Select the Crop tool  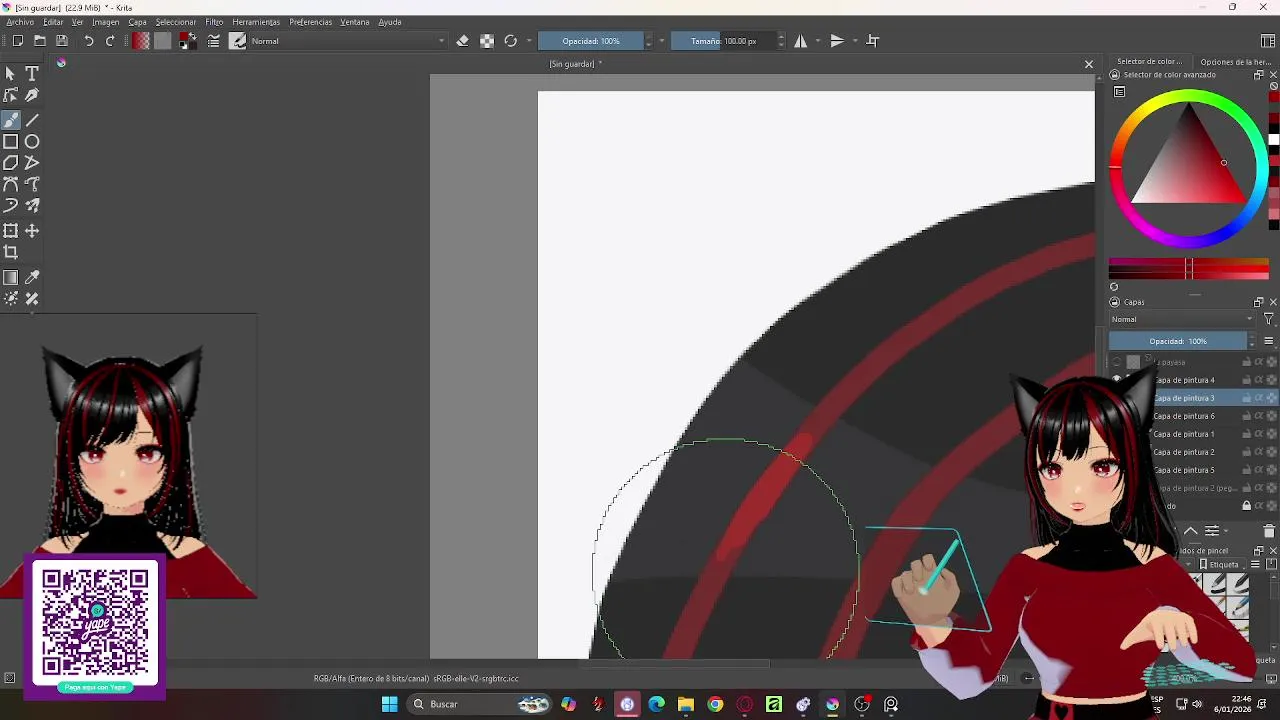point(10,253)
